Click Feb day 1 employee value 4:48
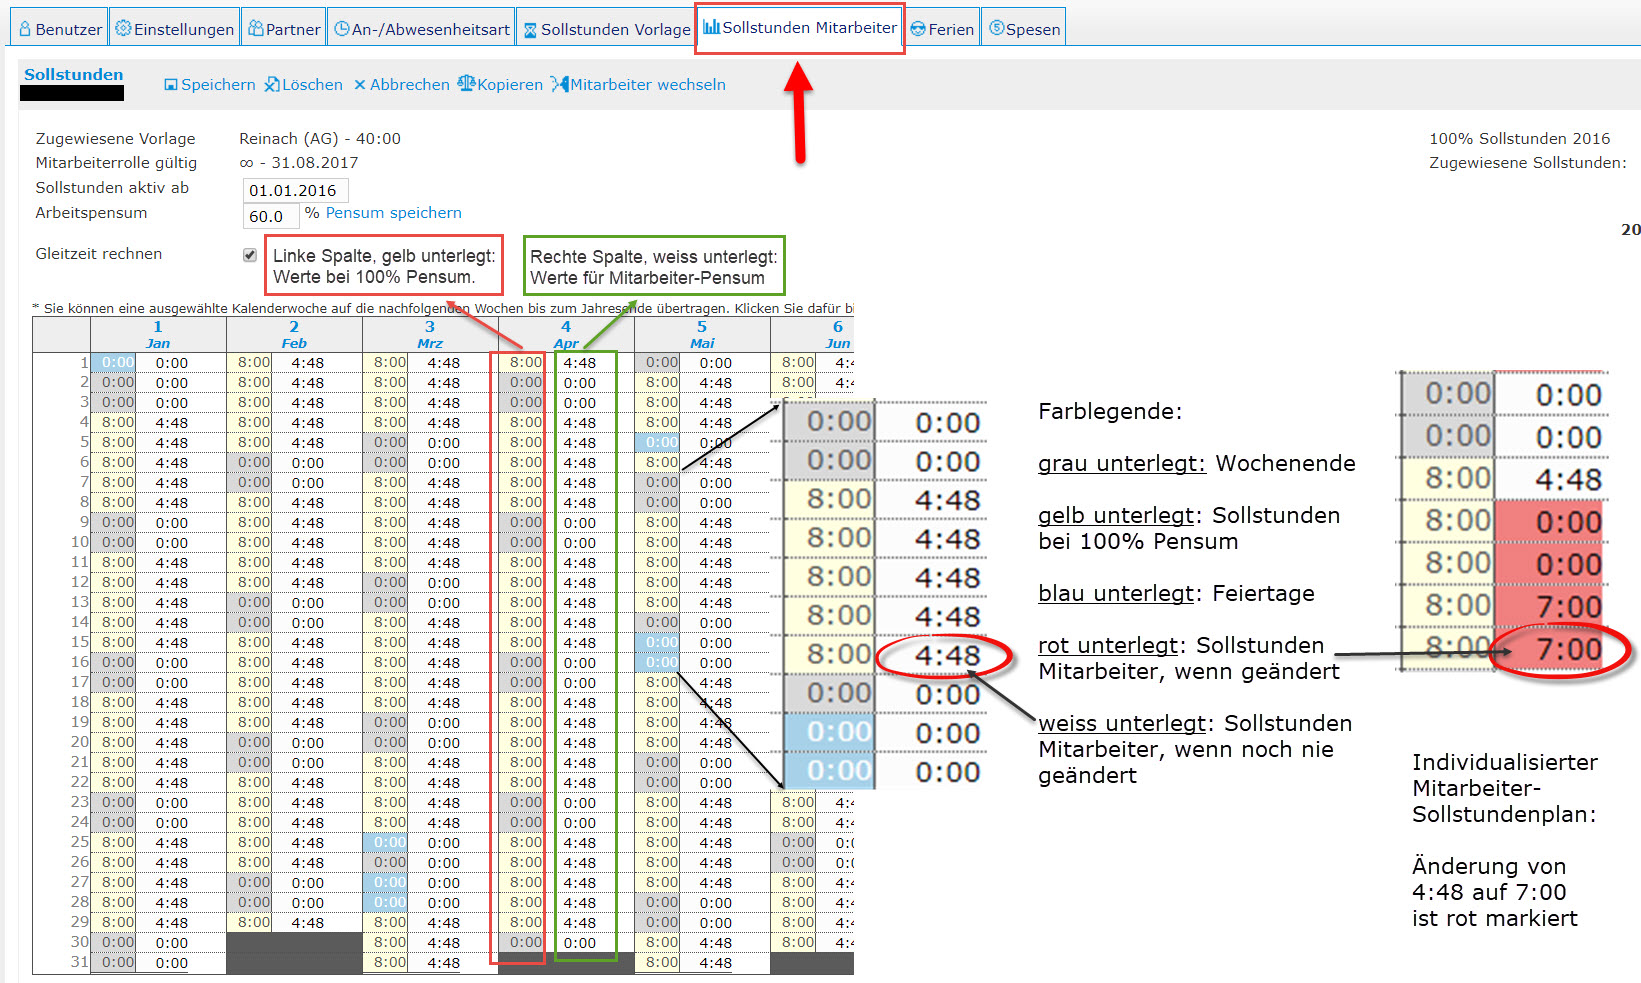Image resolution: width=1641 pixels, height=983 pixels. tap(308, 363)
